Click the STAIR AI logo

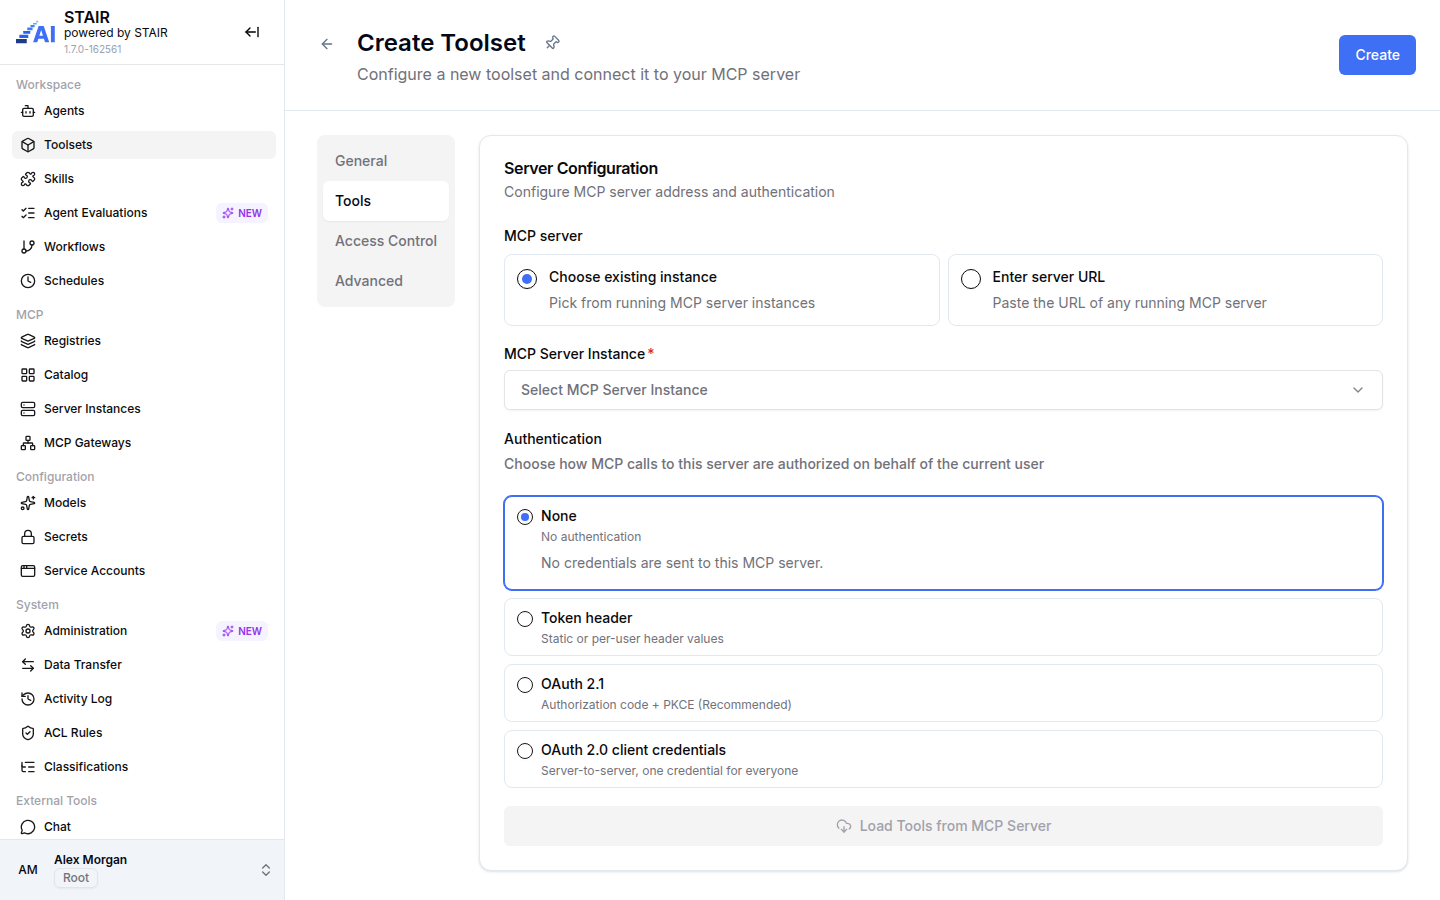(x=36, y=33)
